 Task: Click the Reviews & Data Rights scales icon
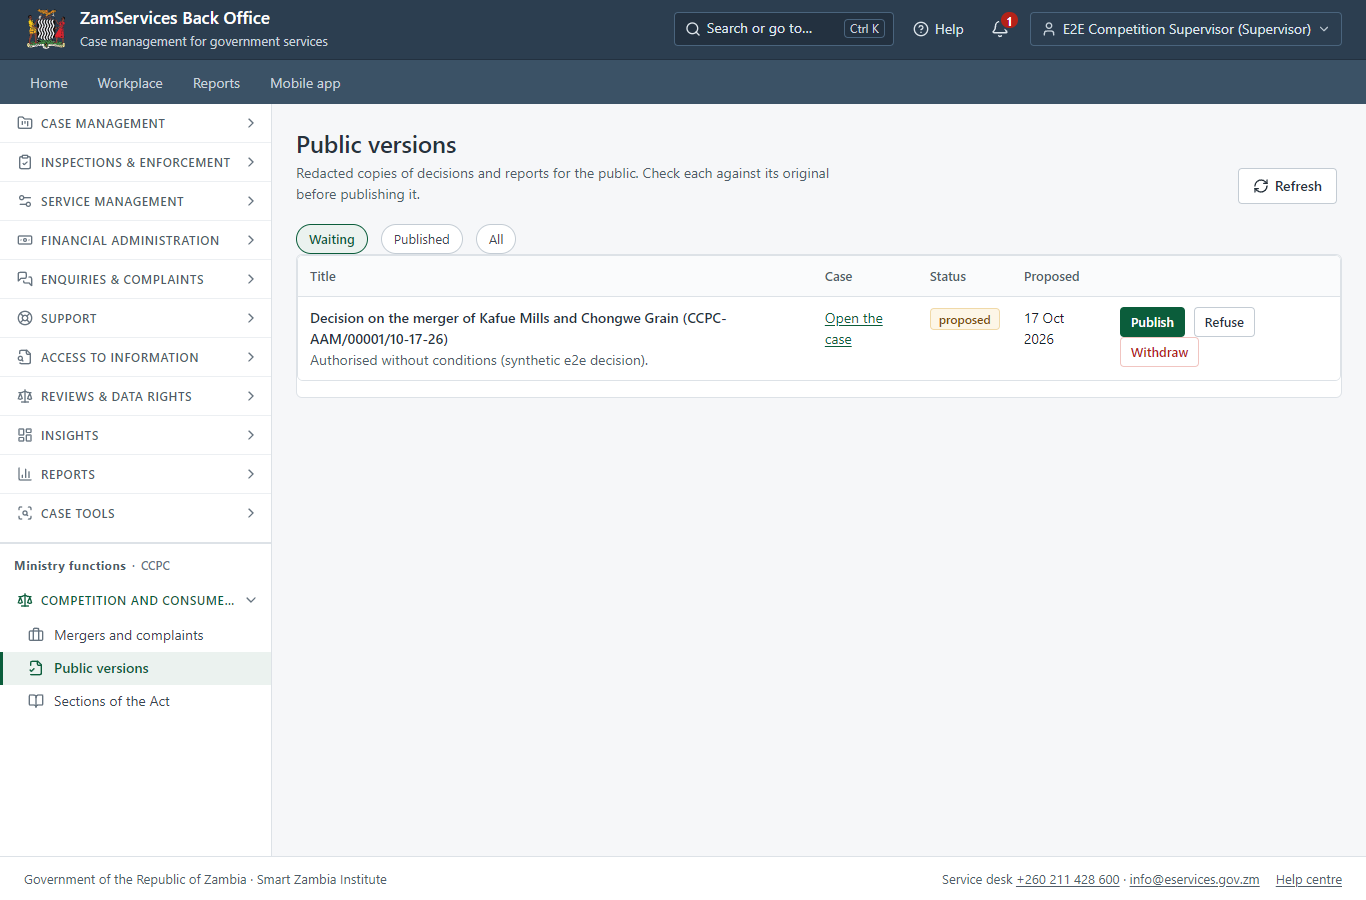[25, 396]
